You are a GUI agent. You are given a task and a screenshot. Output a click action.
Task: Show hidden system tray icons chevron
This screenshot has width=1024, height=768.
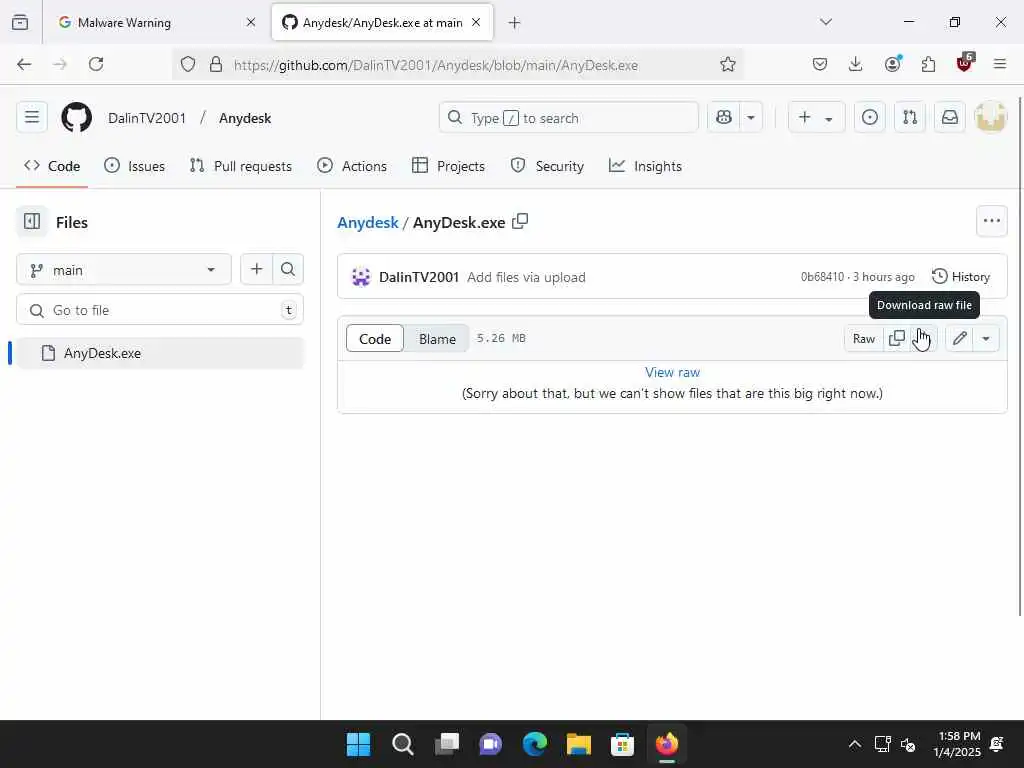click(x=854, y=744)
